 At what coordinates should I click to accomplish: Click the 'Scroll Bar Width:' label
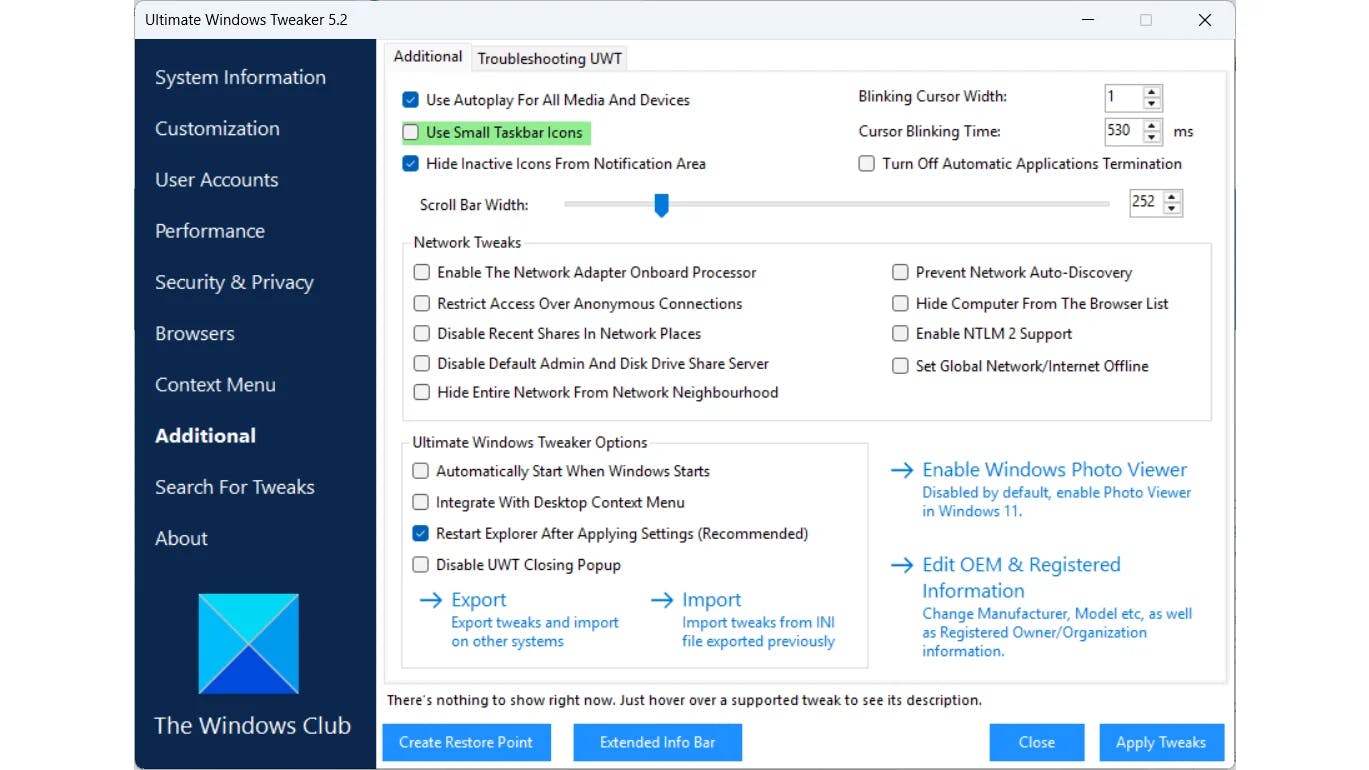click(474, 205)
